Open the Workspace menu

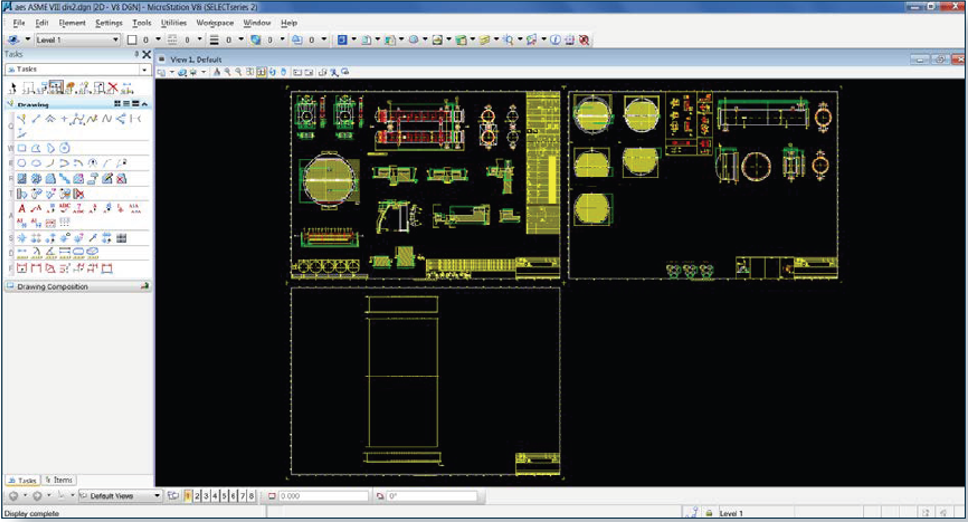click(x=214, y=22)
